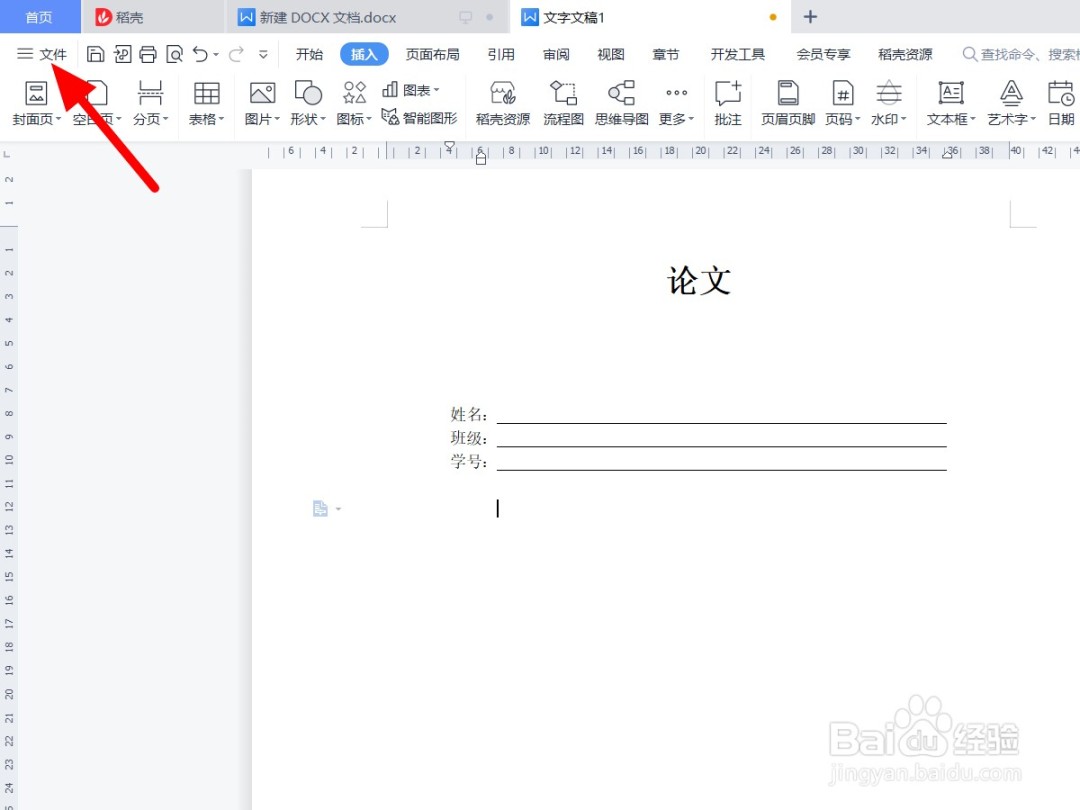Insert a cover page (封面页)
Image resolution: width=1080 pixels, height=810 pixels.
(x=35, y=103)
